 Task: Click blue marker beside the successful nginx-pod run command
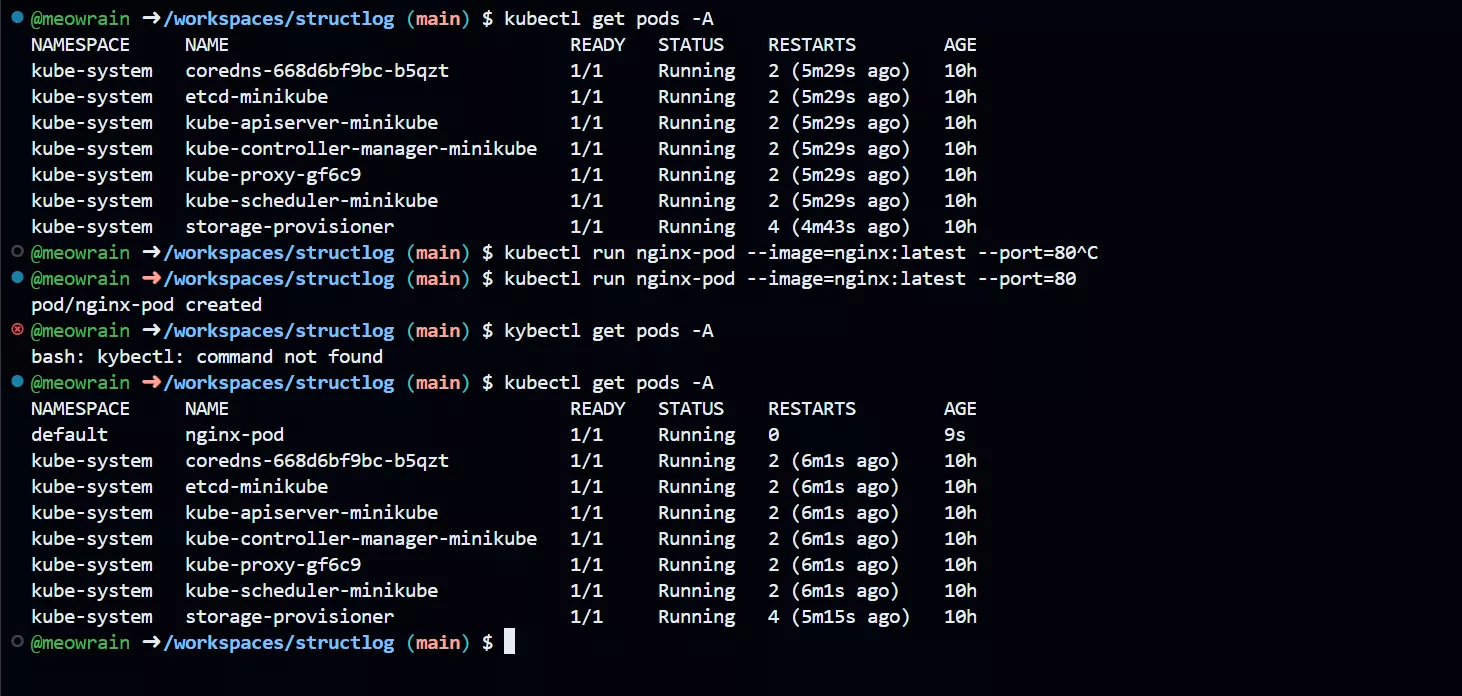coord(16,278)
